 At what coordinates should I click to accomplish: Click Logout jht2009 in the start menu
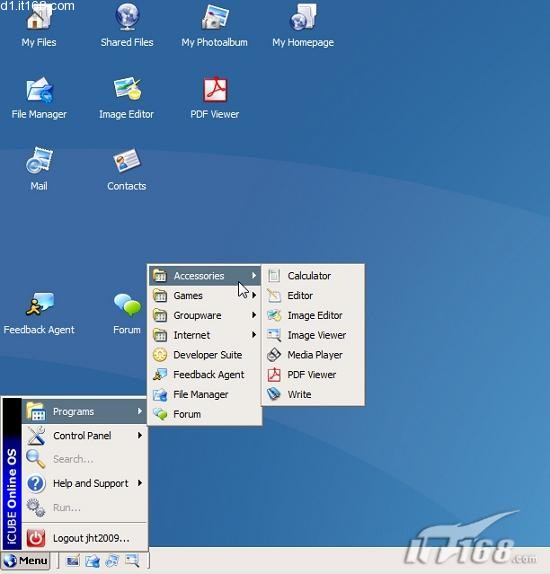click(85, 538)
